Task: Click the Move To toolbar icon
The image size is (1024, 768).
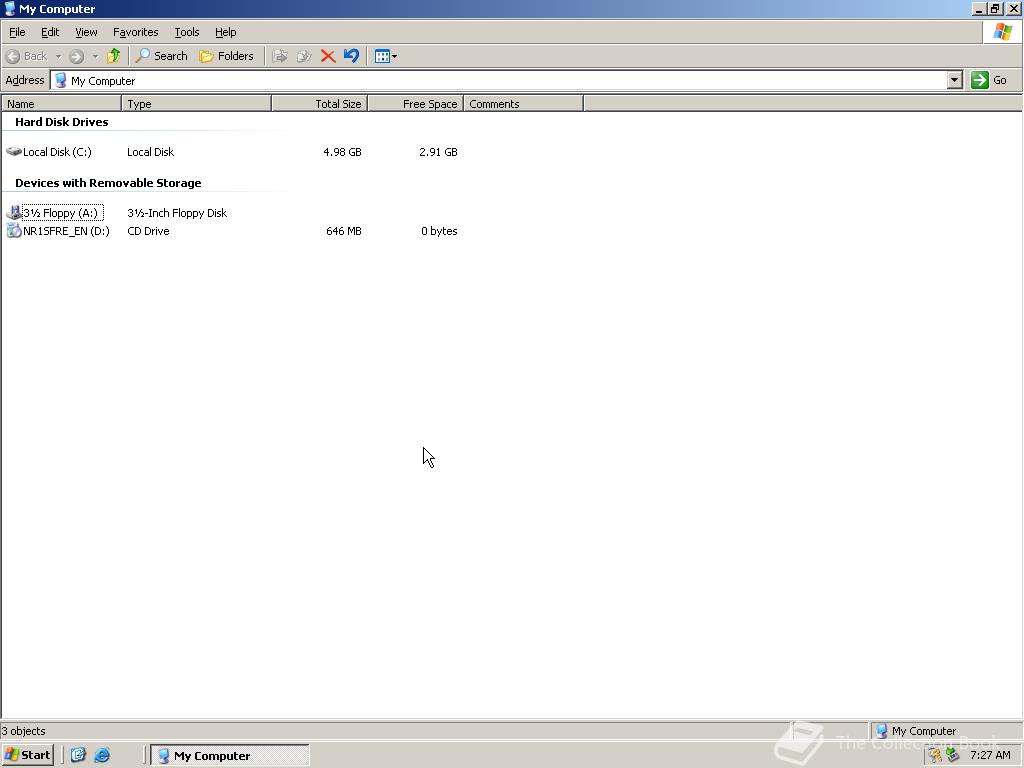Action: 280,56
